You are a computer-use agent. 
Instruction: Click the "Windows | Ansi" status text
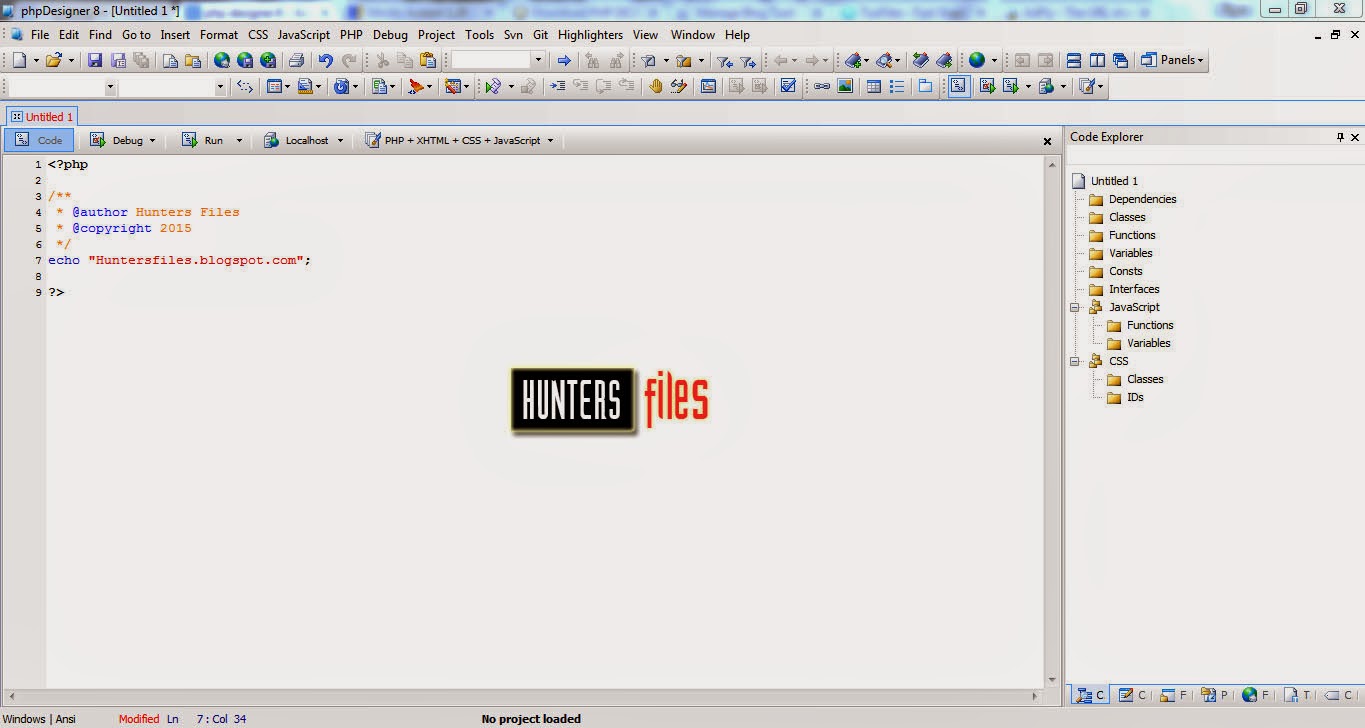point(39,719)
